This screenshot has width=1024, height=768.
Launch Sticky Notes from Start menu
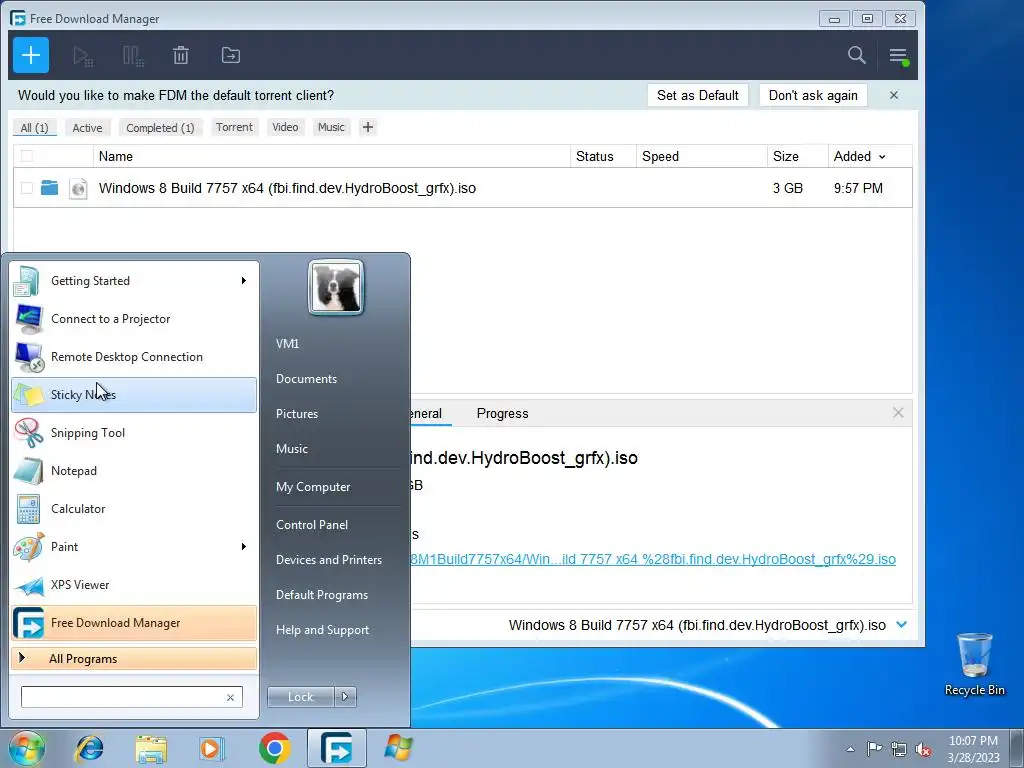point(134,394)
